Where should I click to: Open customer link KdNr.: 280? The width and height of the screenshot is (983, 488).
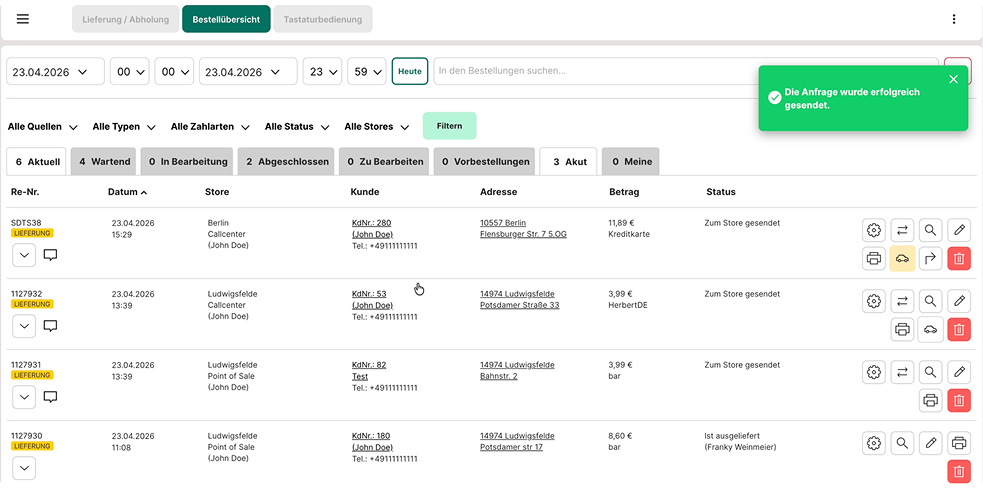372,223
